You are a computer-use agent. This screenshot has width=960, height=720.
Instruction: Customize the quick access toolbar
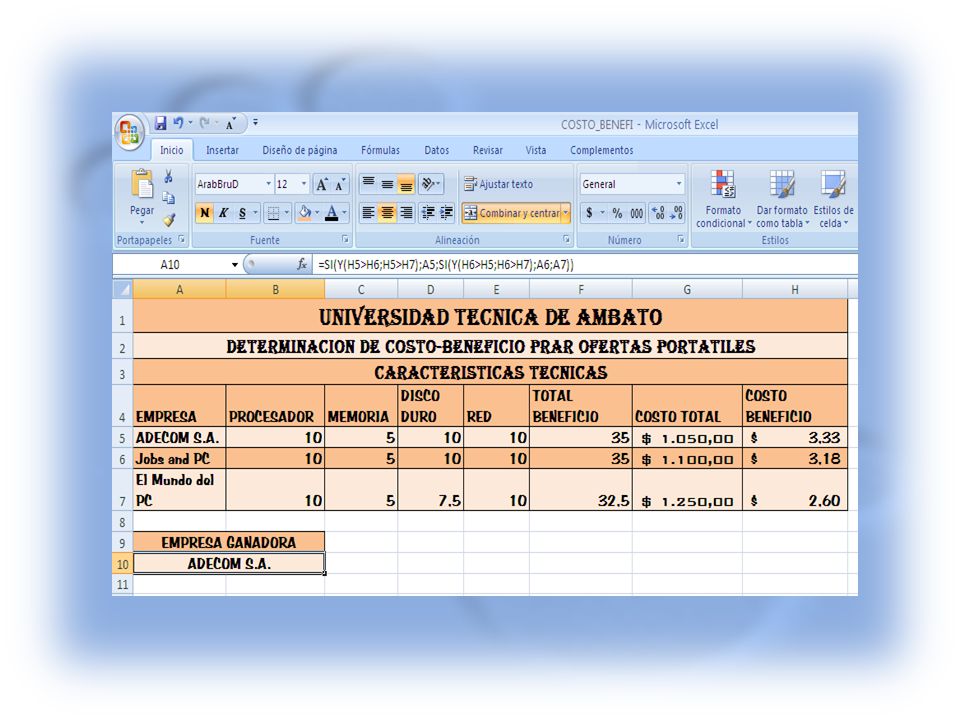pos(255,122)
